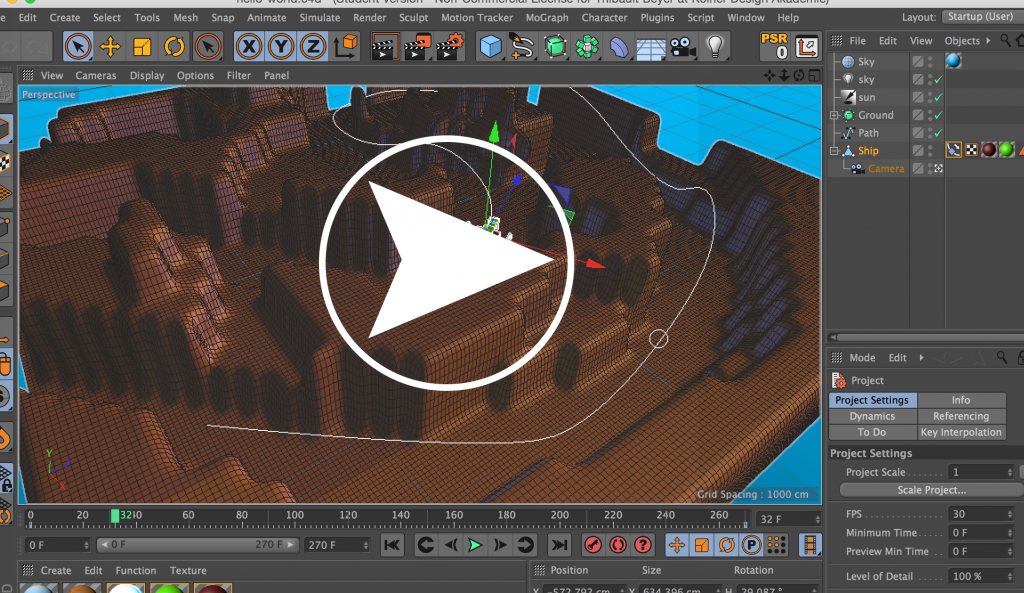This screenshot has height=593, width=1024.
Task: Expand the Ground object tree node
Action: [x=834, y=115]
